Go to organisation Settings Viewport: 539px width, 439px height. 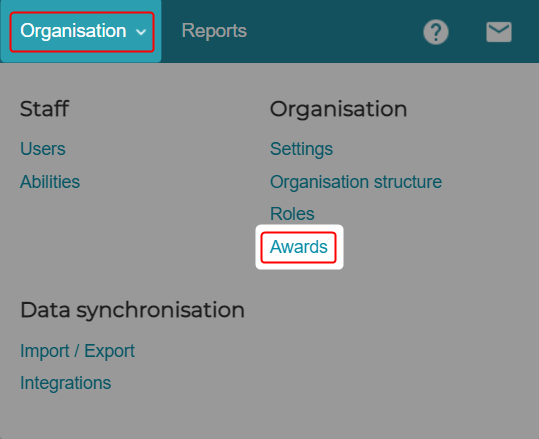(x=301, y=149)
